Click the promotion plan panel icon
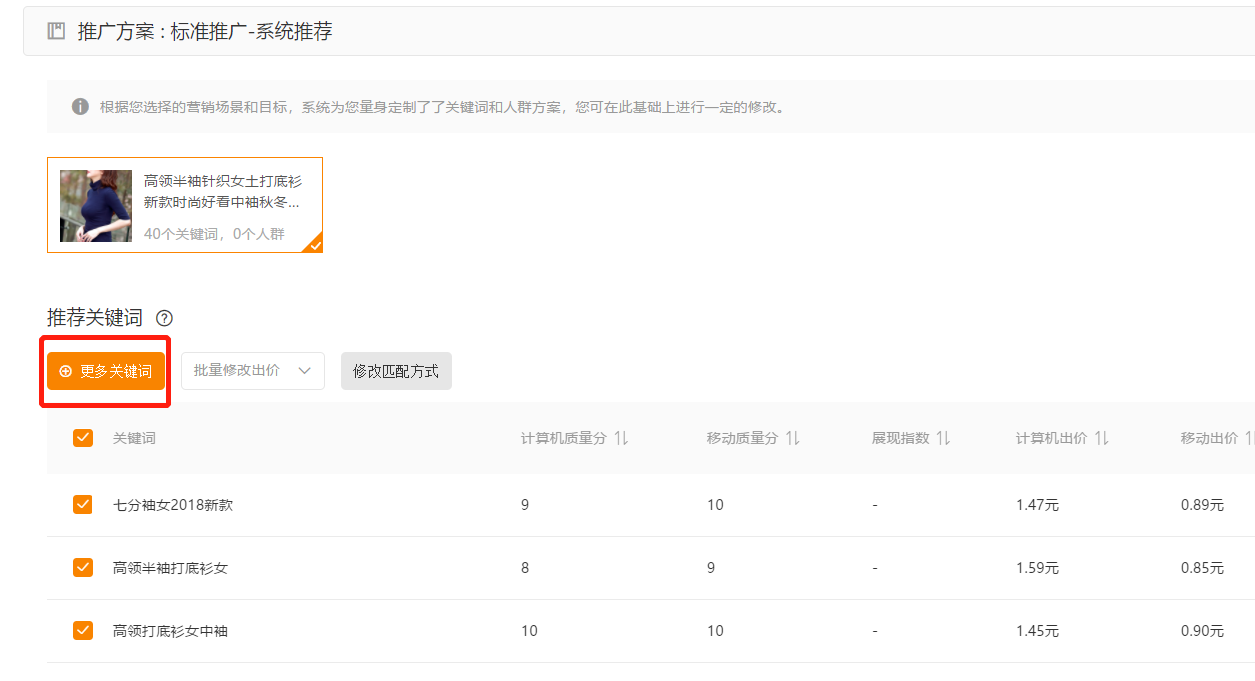This screenshot has height=681, width=1255. point(57,31)
